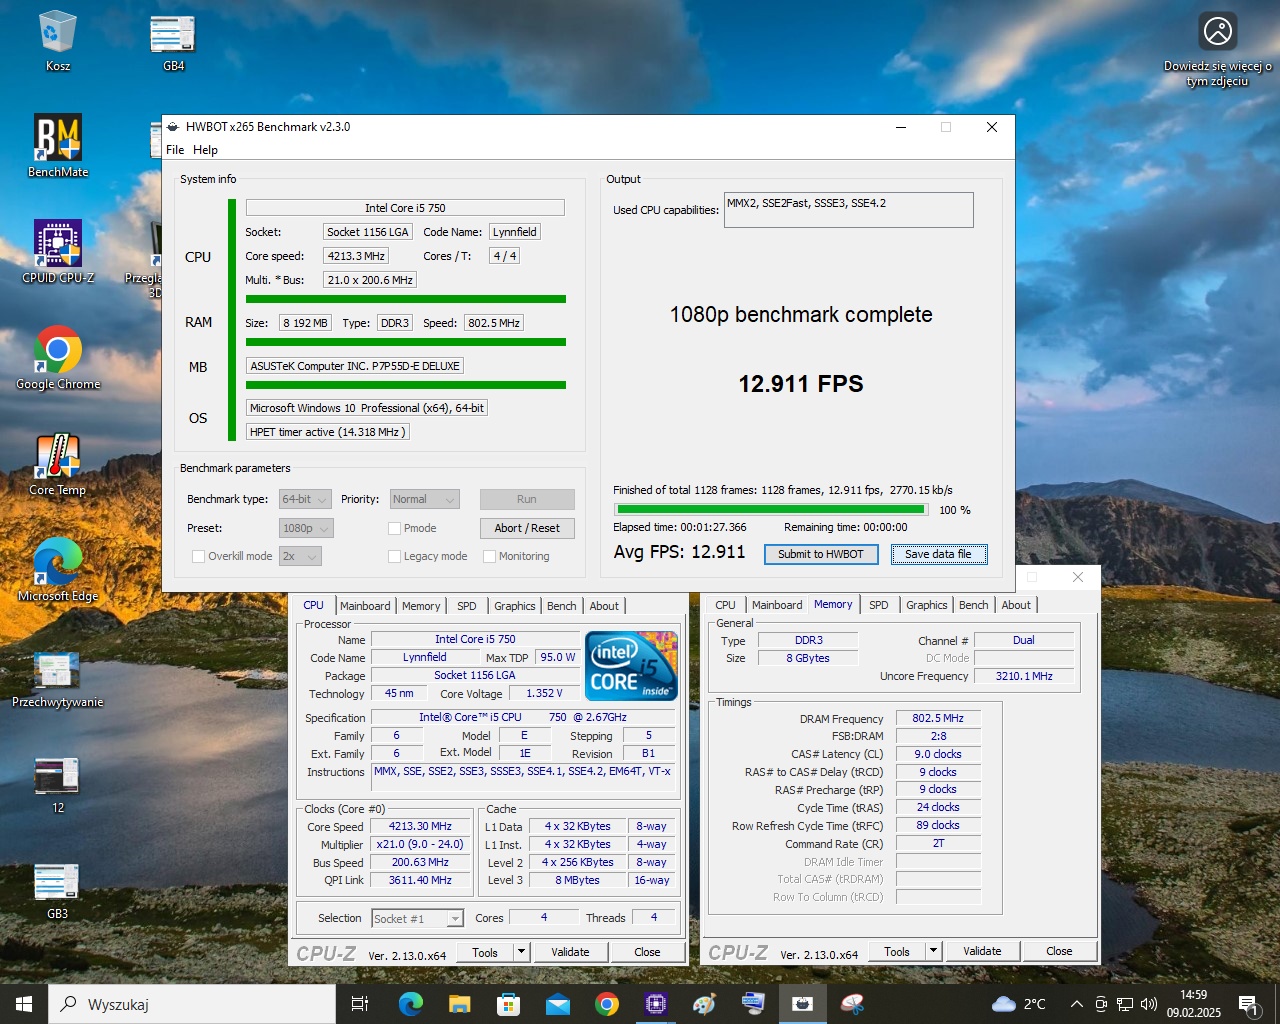The height and width of the screenshot is (1024, 1280).
Task: Click the benchmark progress bar at 100%
Action: click(x=770, y=509)
